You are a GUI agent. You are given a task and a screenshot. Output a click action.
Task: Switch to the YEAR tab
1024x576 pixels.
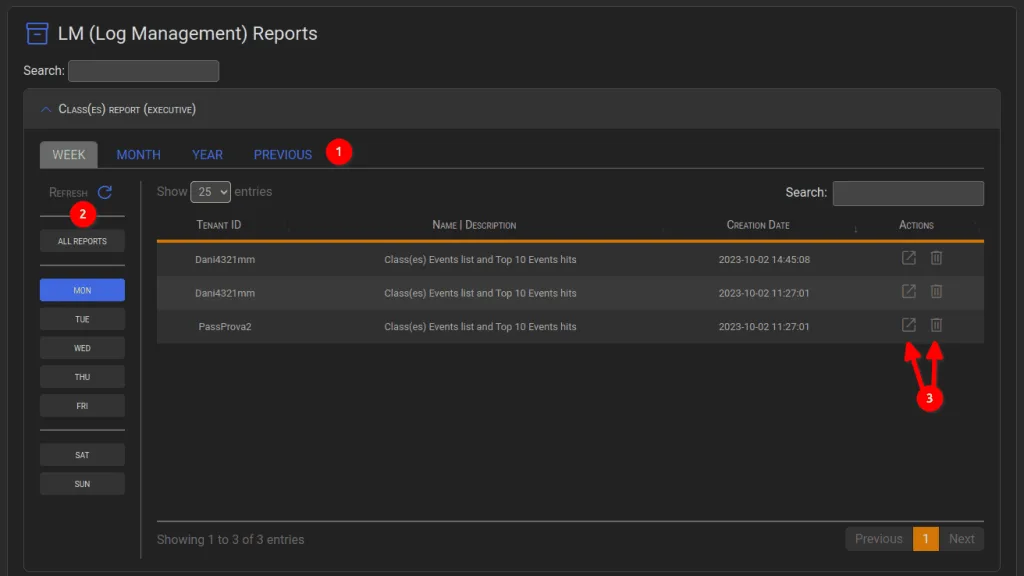[x=207, y=155]
